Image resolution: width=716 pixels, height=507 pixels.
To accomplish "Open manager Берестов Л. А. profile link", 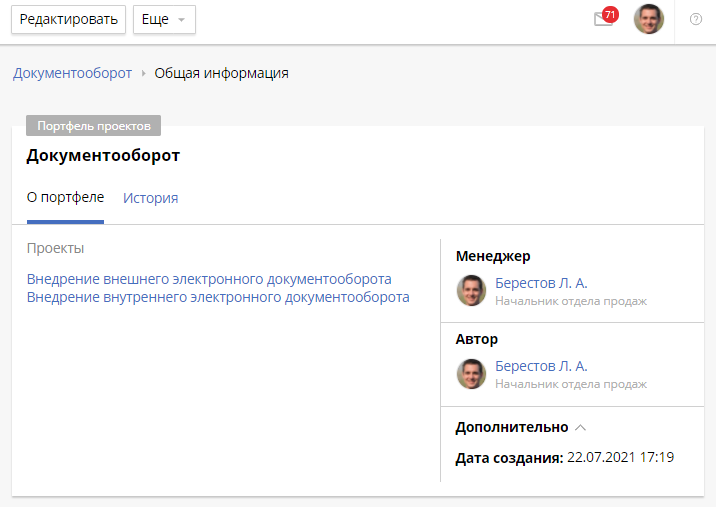I will pos(541,283).
